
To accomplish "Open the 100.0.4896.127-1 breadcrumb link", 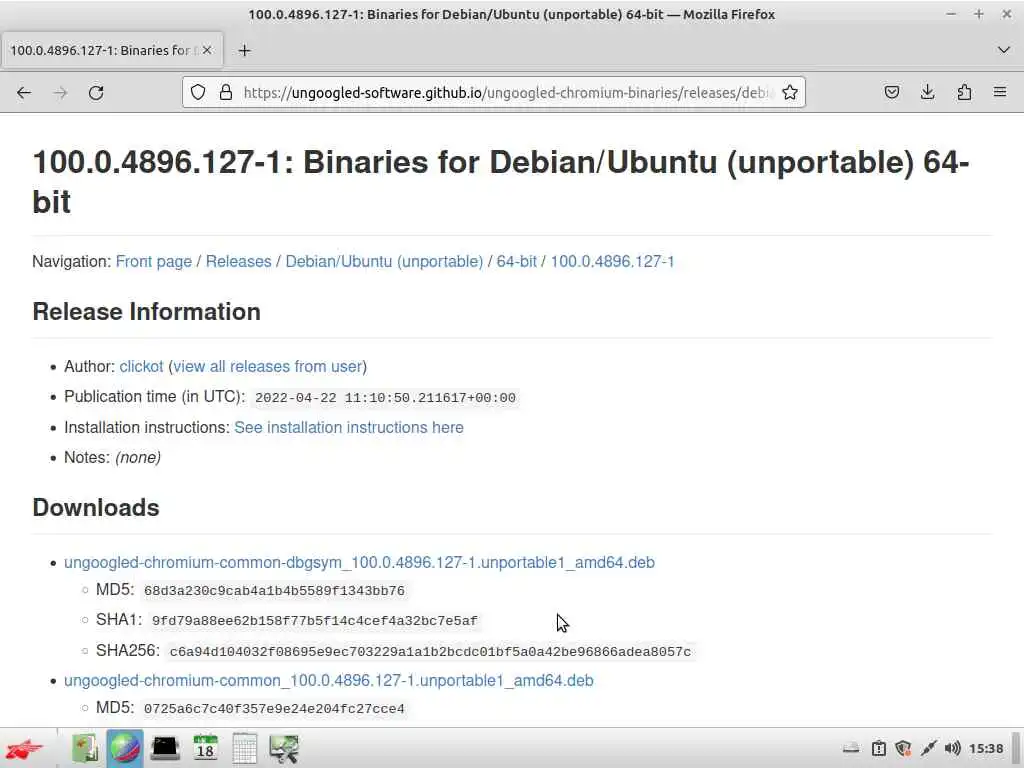I will click(612, 261).
